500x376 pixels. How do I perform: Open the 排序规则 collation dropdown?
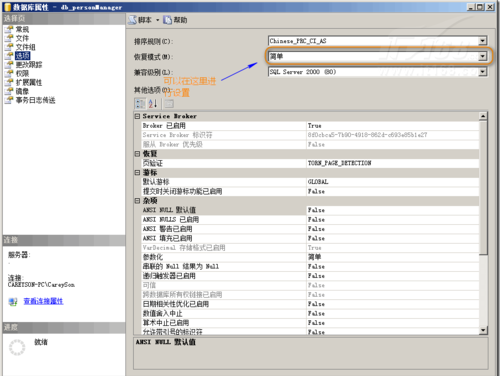(x=483, y=41)
